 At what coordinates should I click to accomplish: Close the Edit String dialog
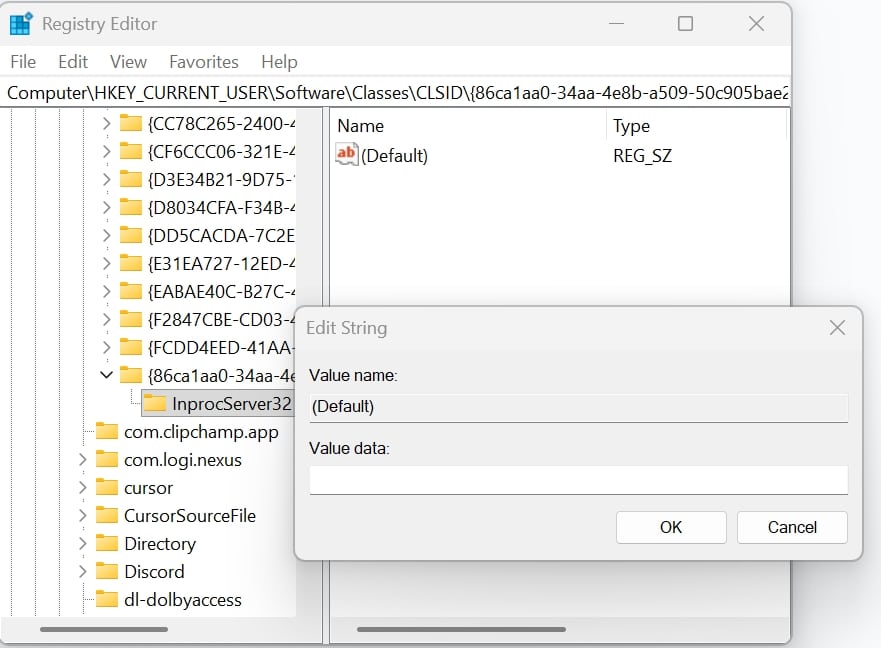pyautogui.click(x=837, y=328)
